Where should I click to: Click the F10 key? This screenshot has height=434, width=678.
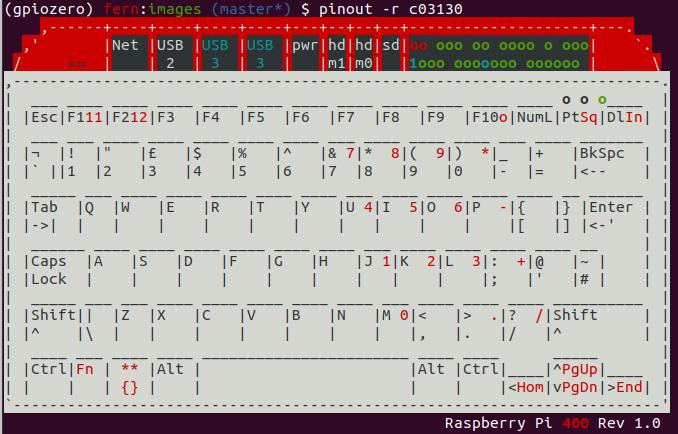pyautogui.click(x=489, y=118)
